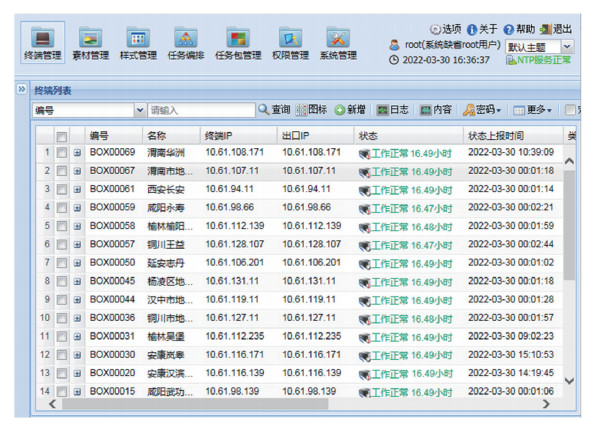This screenshot has width=606, height=427.
Task: Open the 更多 menu in toolbar
Action: point(535,110)
